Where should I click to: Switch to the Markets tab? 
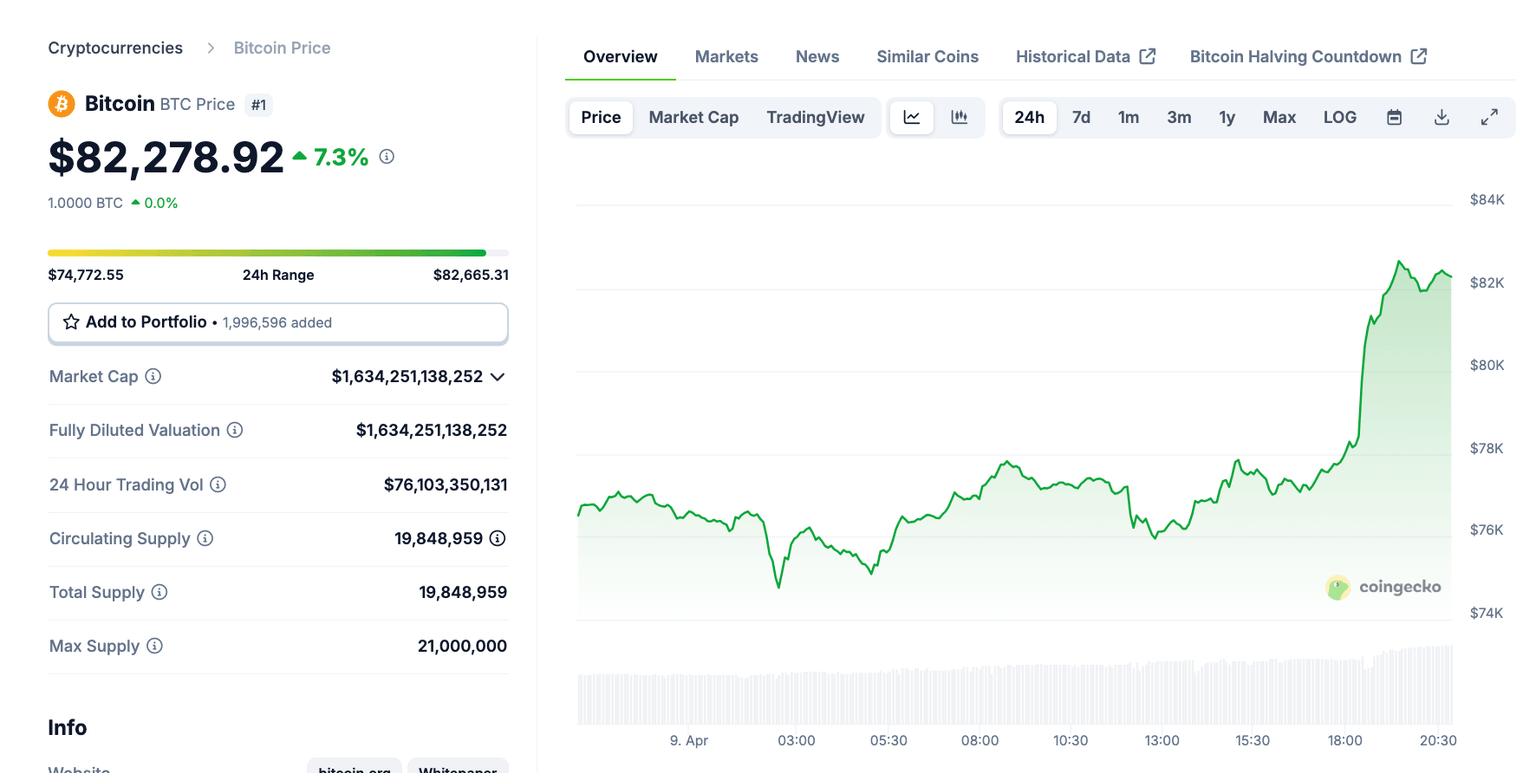pyautogui.click(x=726, y=56)
